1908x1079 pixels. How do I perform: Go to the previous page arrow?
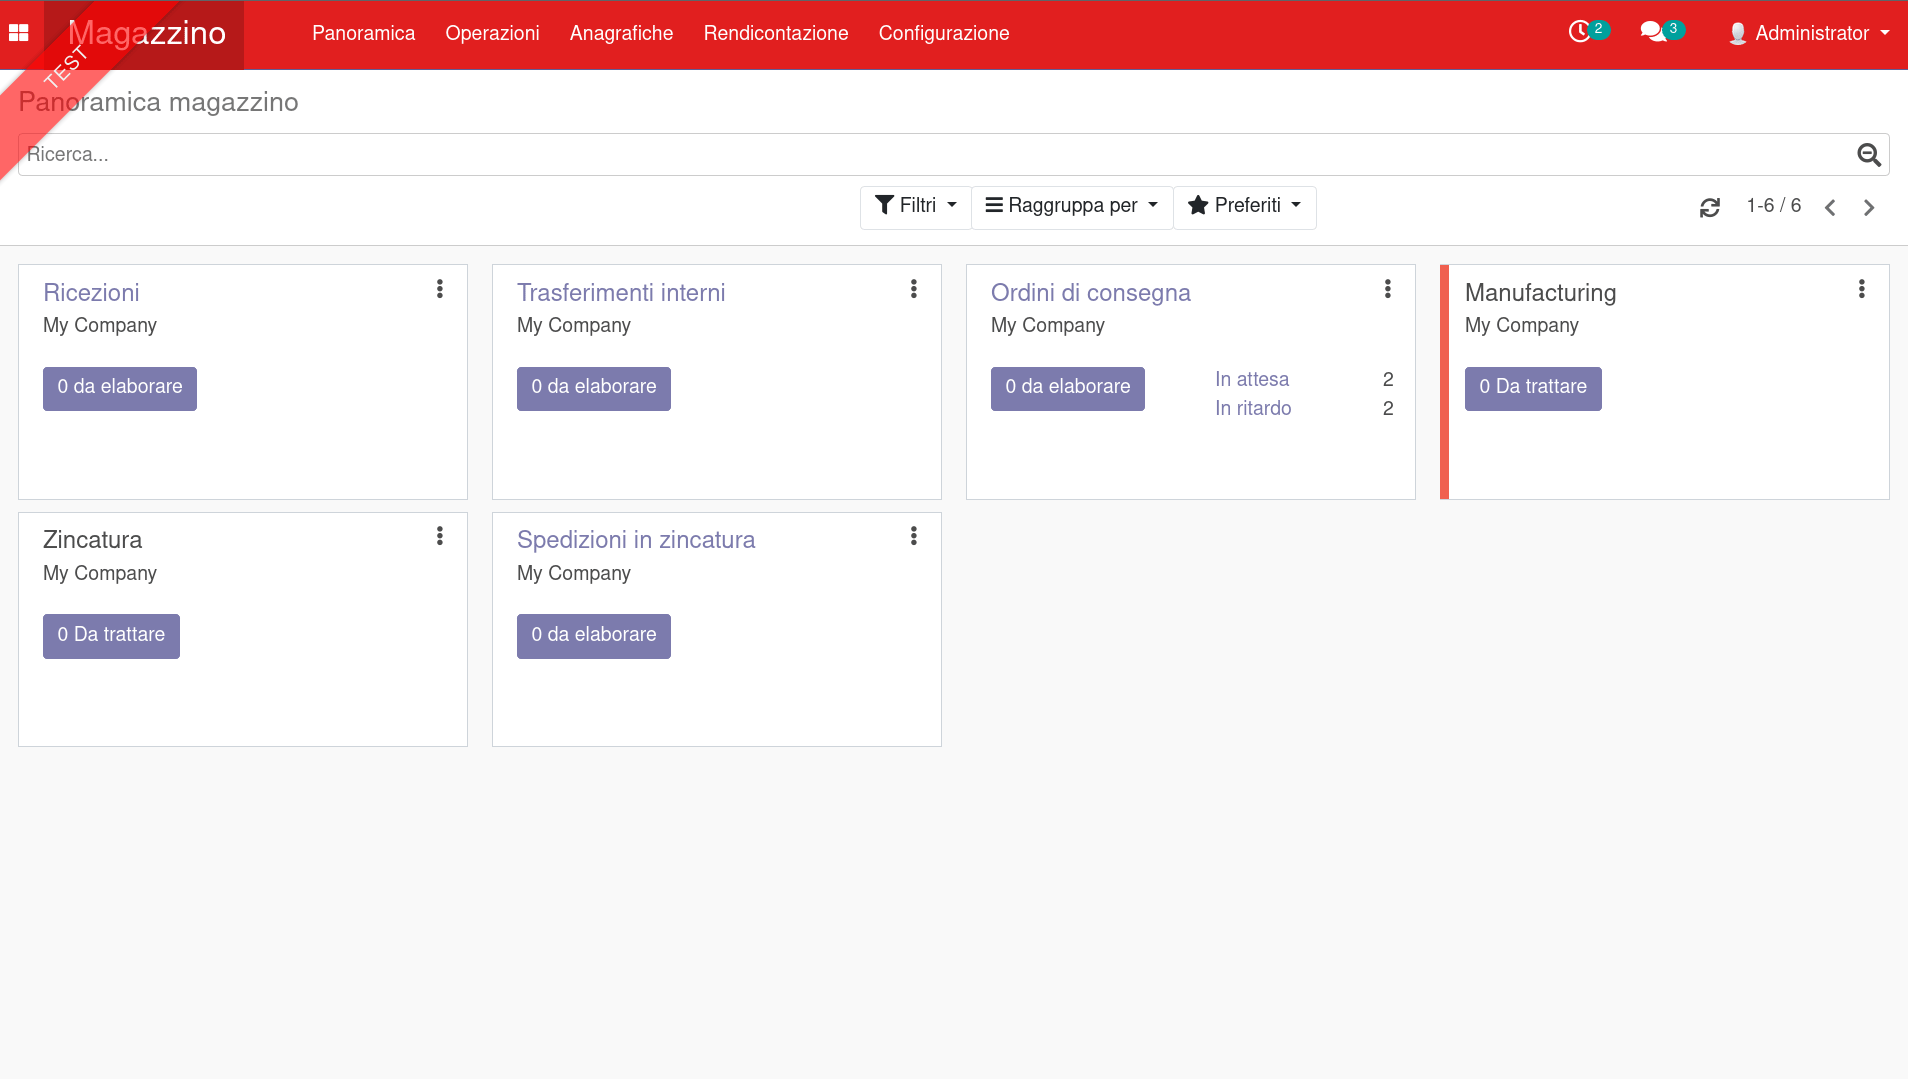click(x=1830, y=207)
